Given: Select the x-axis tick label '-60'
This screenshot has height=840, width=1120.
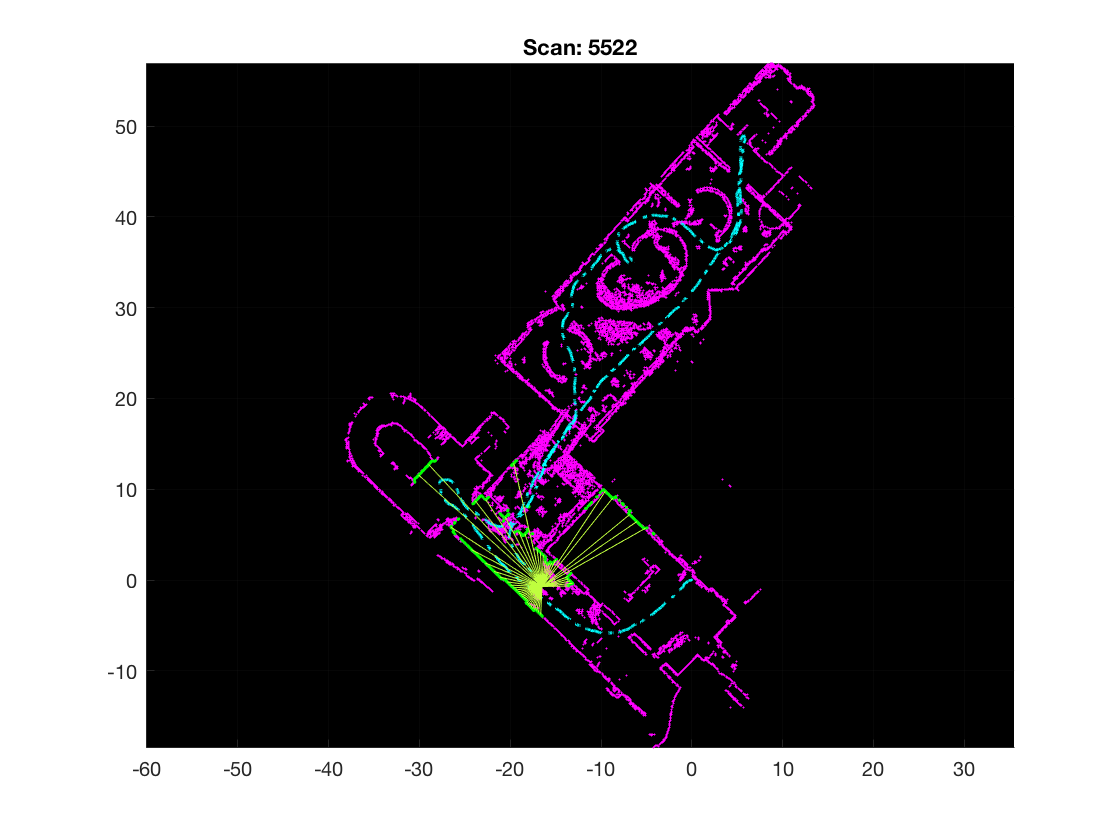Looking at the screenshot, I should [146, 769].
